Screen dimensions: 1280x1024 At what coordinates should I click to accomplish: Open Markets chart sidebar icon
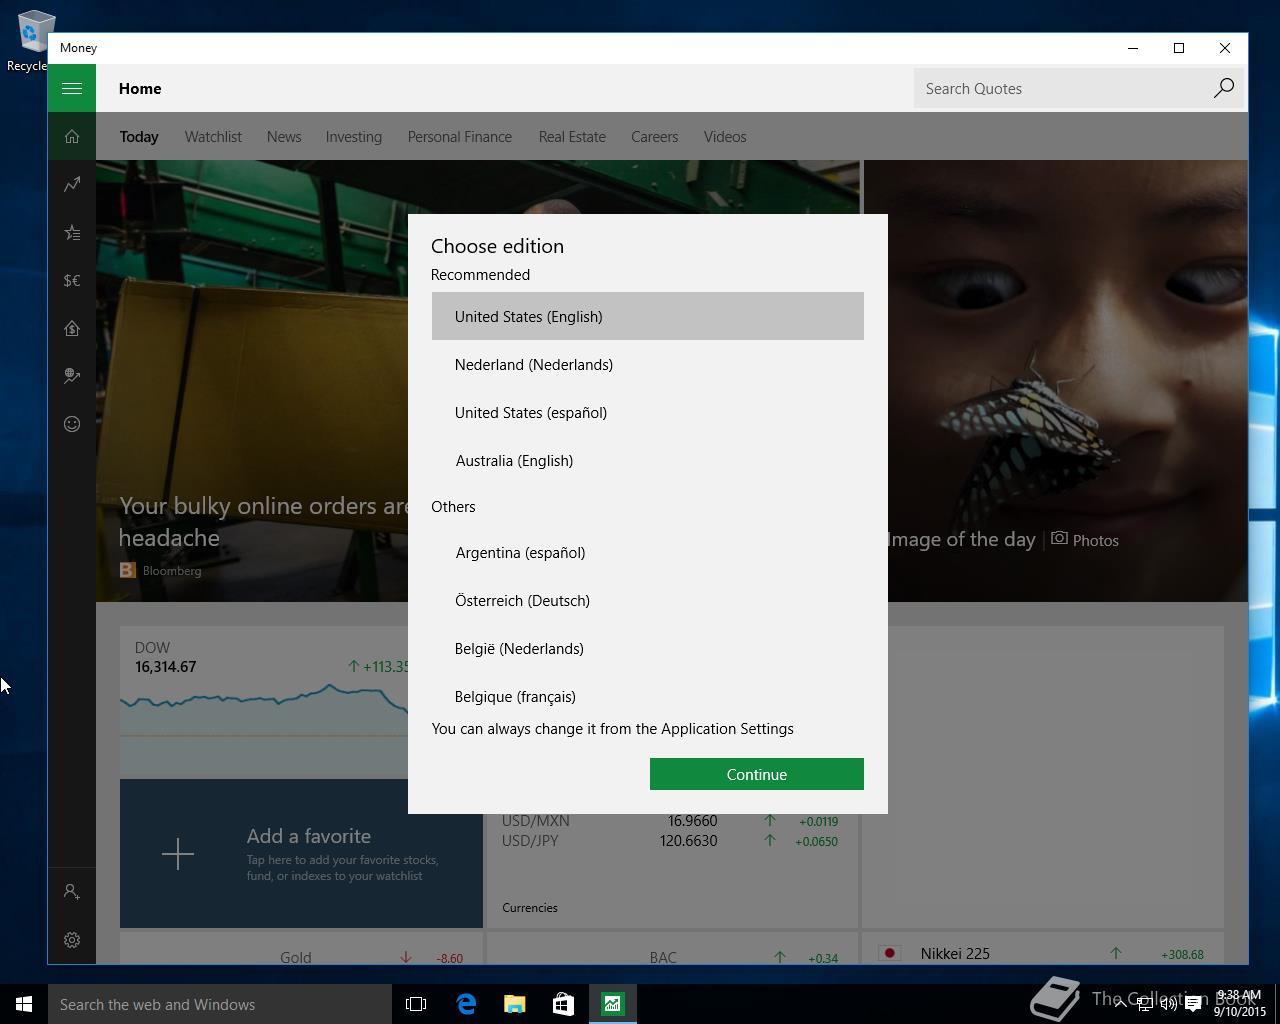pyautogui.click(x=72, y=185)
